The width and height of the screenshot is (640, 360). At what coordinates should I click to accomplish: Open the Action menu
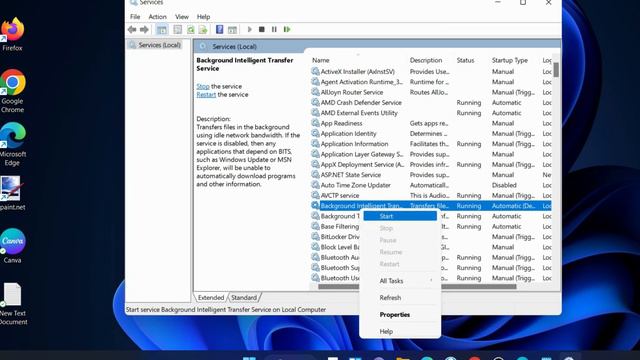157,17
